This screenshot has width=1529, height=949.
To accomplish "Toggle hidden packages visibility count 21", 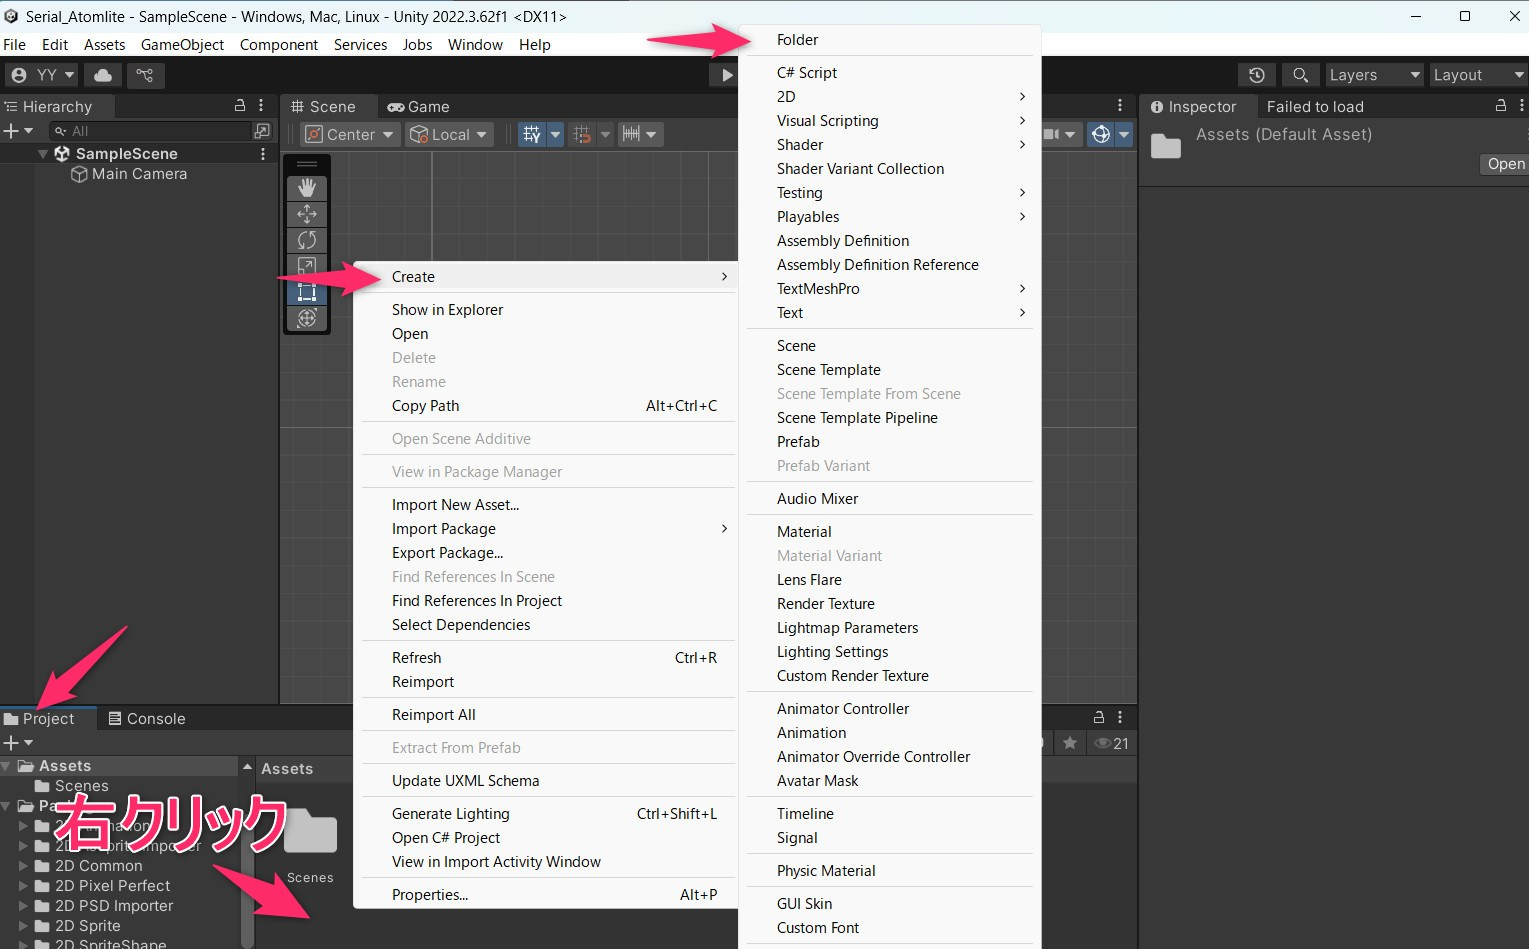I will pos(1111,743).
